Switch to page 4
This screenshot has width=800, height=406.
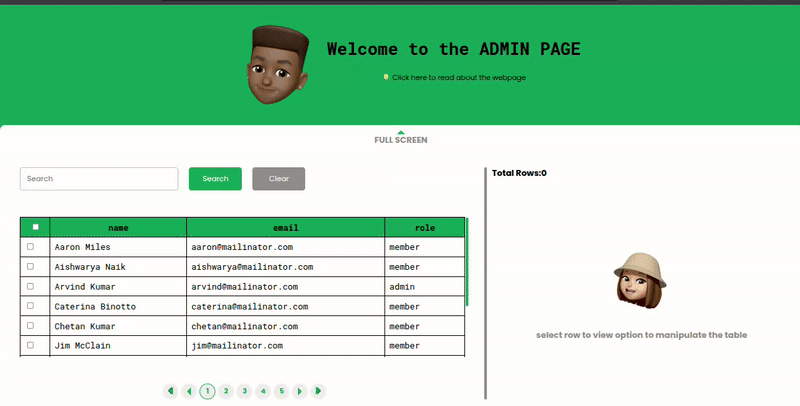tap(263, 391)
